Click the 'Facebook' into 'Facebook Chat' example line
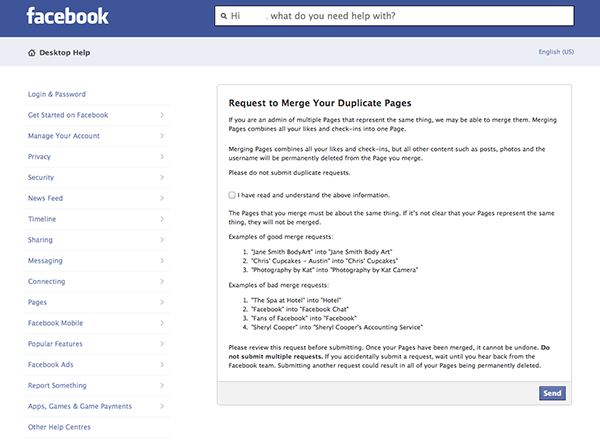Image resolution: width=600 pixels, height=443 pixels. tap(300, 309)
